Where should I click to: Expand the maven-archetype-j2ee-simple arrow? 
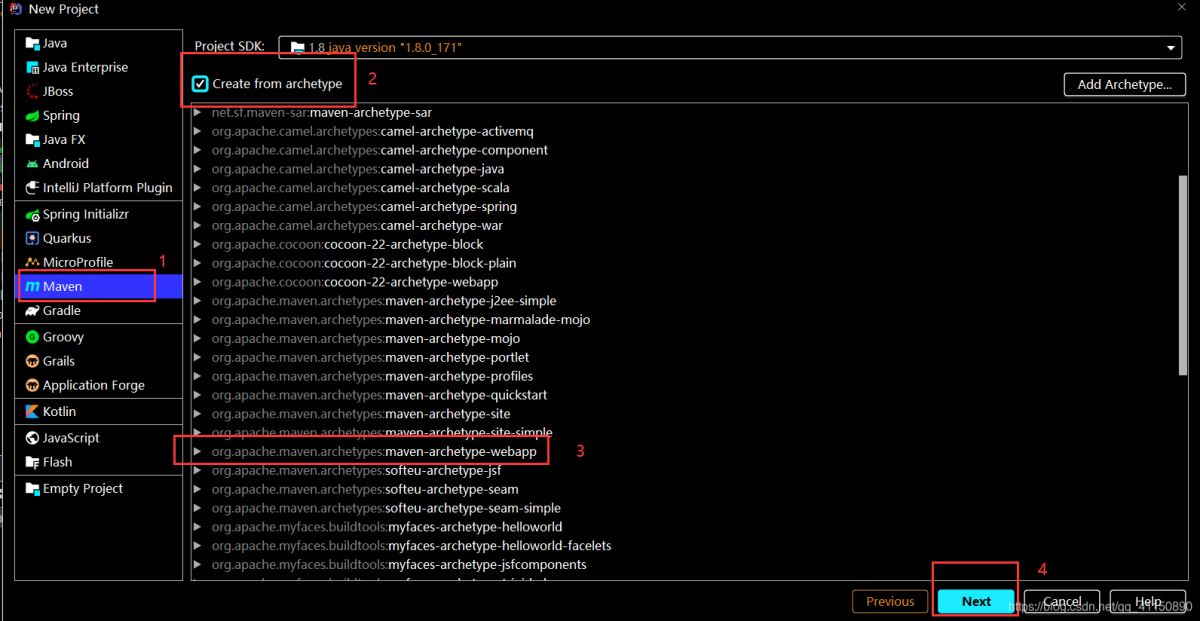pyautogui.click(x=198, y=301)
